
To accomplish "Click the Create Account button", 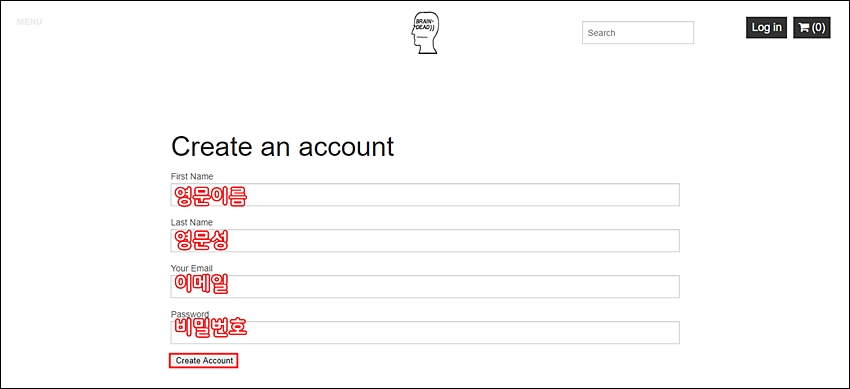I will tap(204, 361).
